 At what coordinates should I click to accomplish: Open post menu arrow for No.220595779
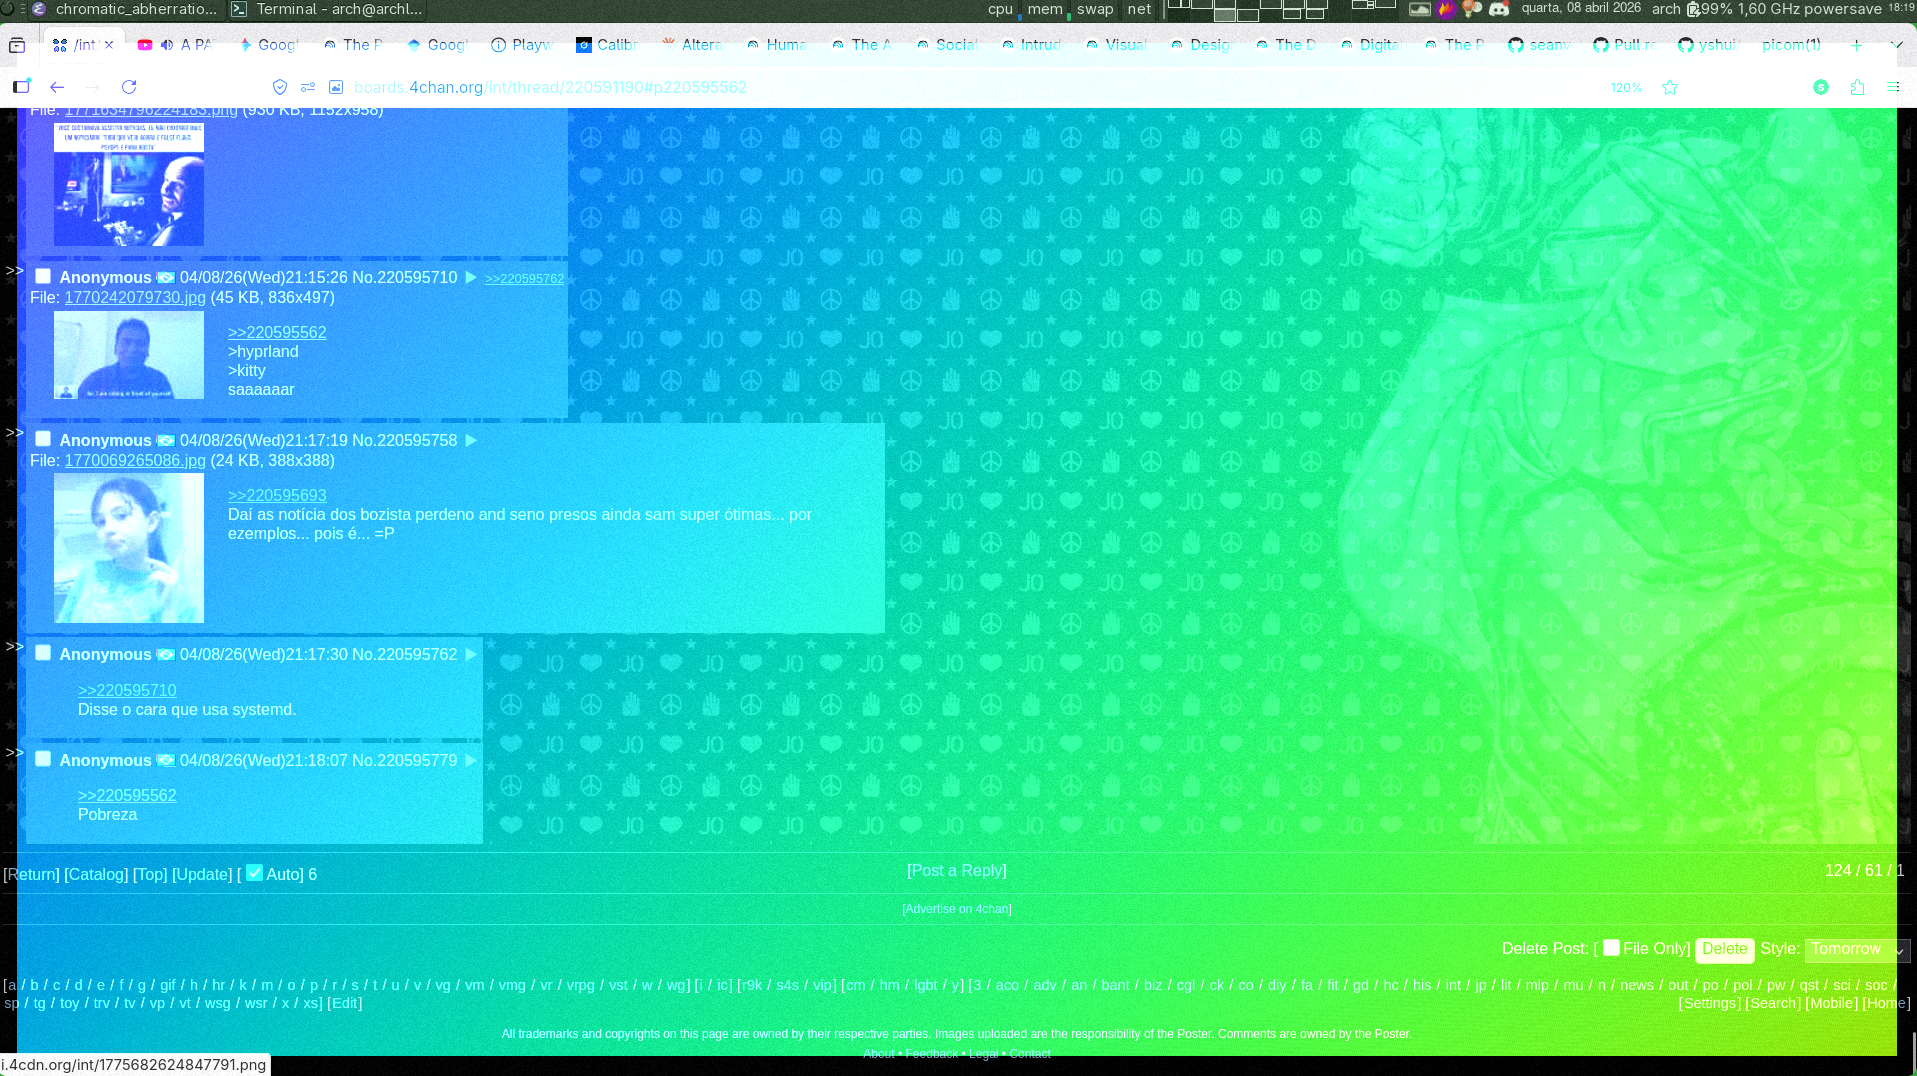[471, 760]
